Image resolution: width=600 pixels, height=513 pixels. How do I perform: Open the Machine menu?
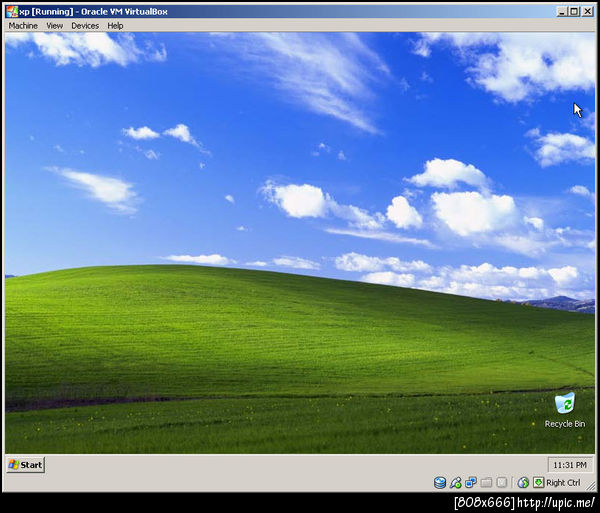click(x=23, y=26)
